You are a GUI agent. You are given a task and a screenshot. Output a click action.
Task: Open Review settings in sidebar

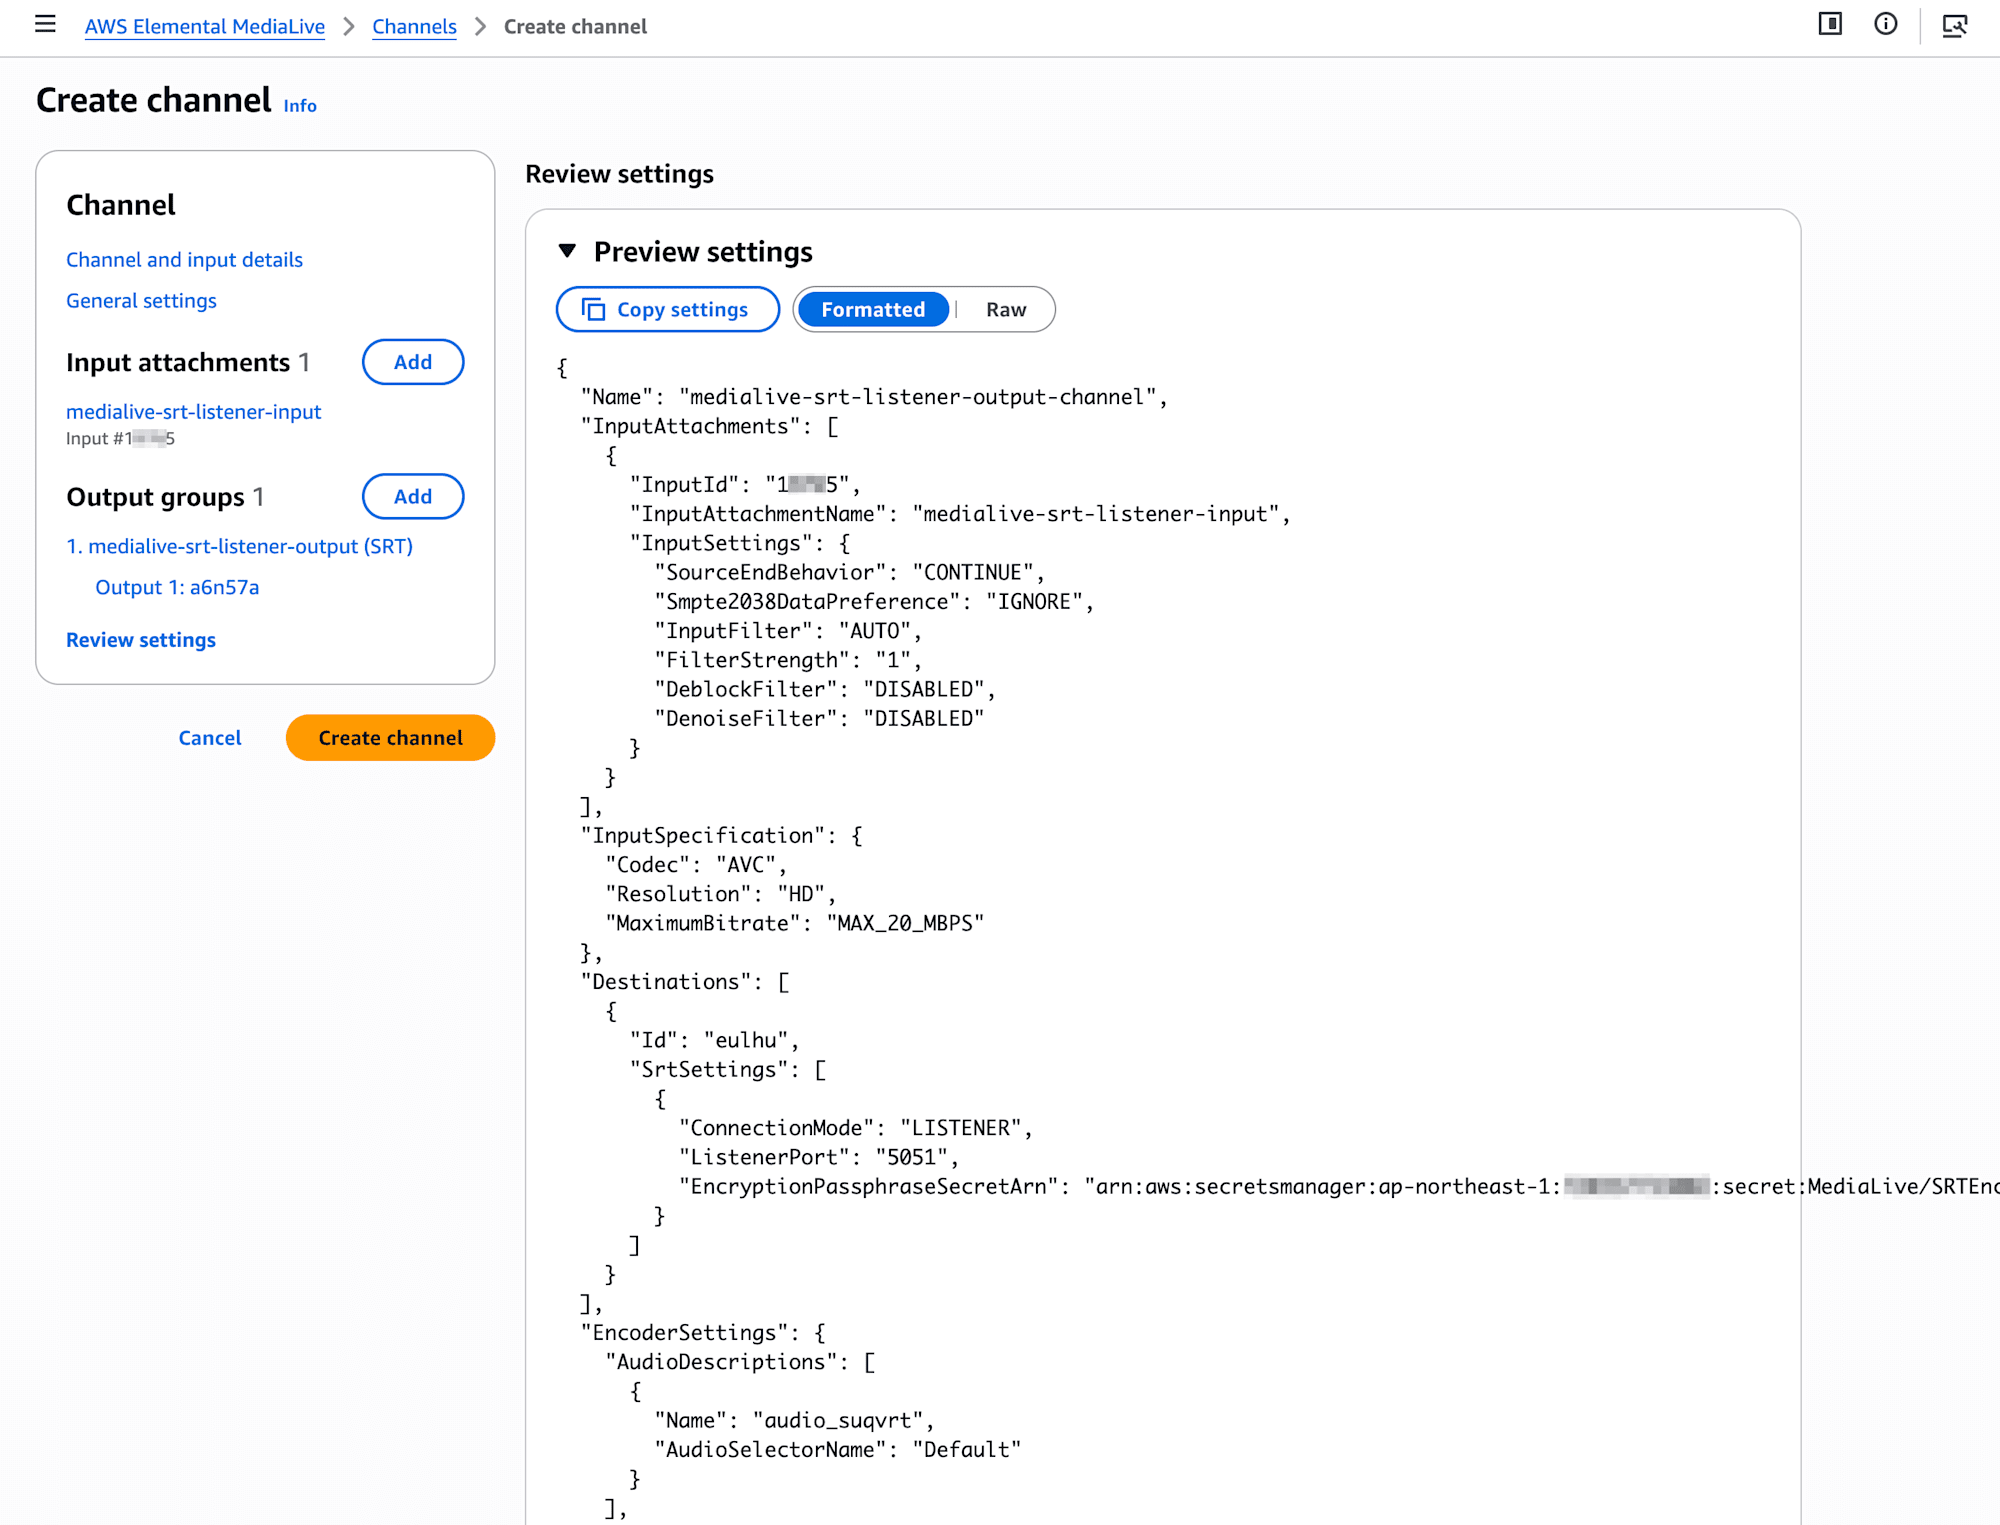[x=141, y=640]
